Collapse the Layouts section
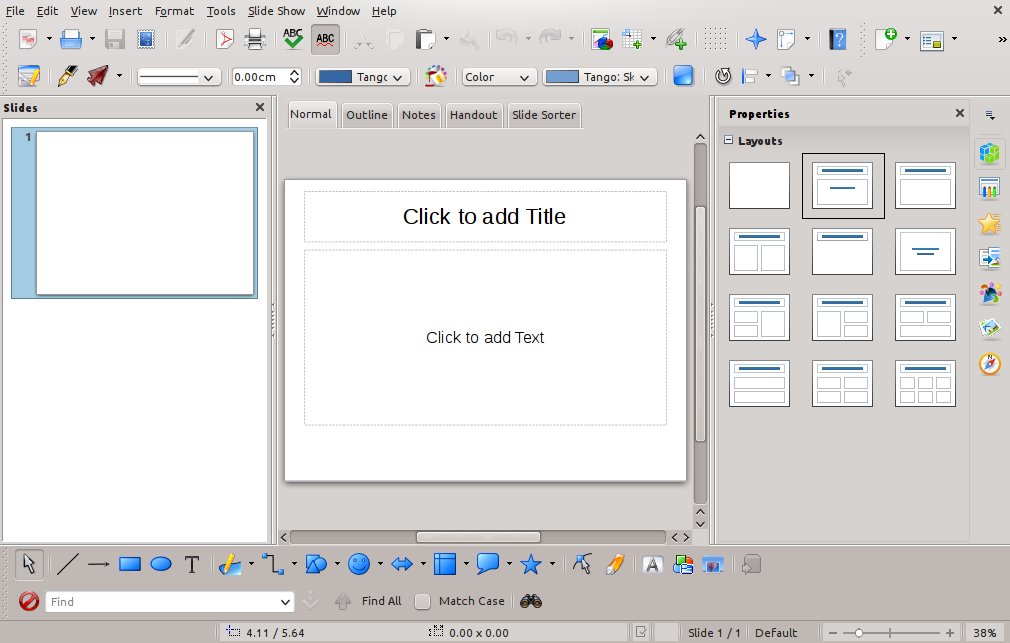Viewport: 1010px width, 643px height. tap(729, 141)
